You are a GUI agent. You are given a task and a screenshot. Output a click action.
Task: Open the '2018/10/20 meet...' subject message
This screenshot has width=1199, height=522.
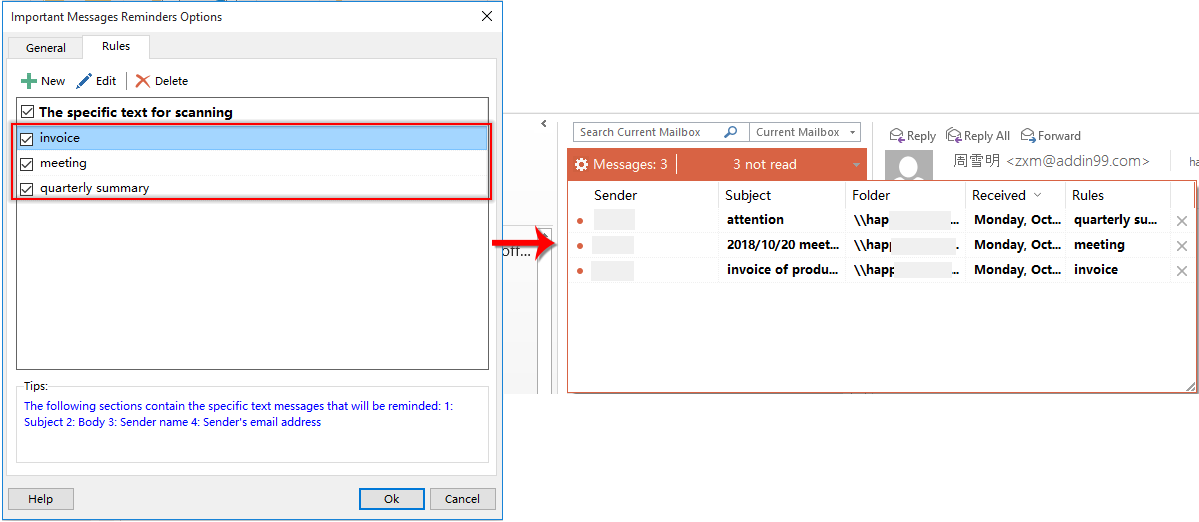[x=783, y=245]
